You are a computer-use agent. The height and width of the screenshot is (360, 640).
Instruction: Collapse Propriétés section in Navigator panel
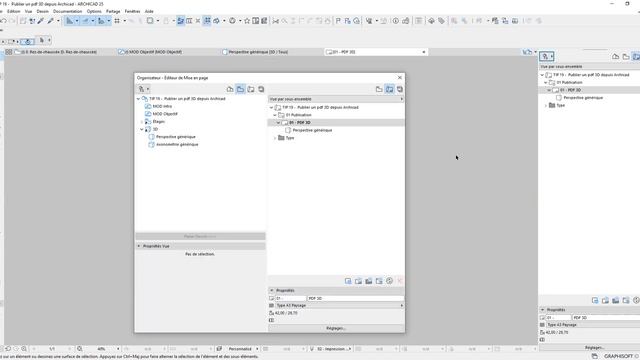542,310
